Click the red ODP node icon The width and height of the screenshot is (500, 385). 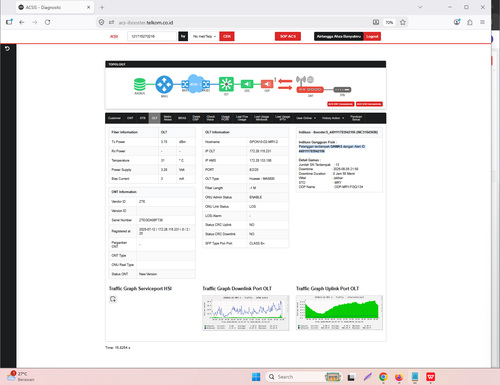click(x=267, y=84)
